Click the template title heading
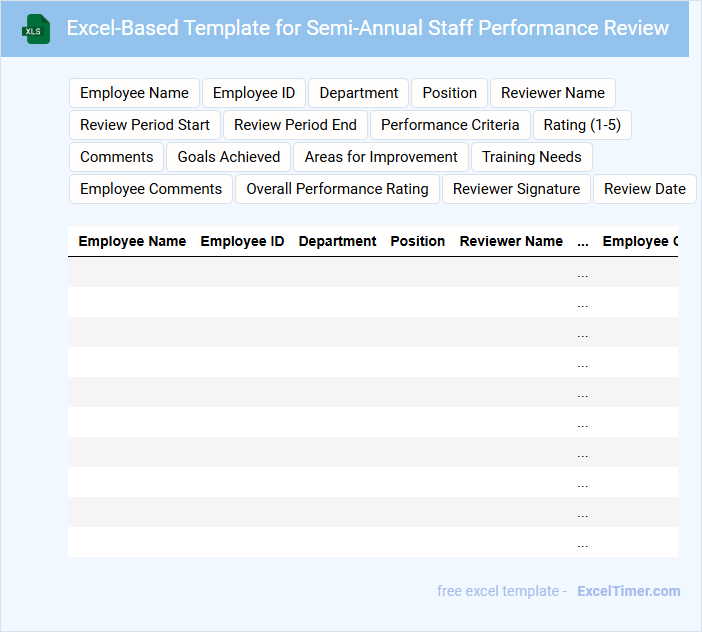 click(367, 28)
